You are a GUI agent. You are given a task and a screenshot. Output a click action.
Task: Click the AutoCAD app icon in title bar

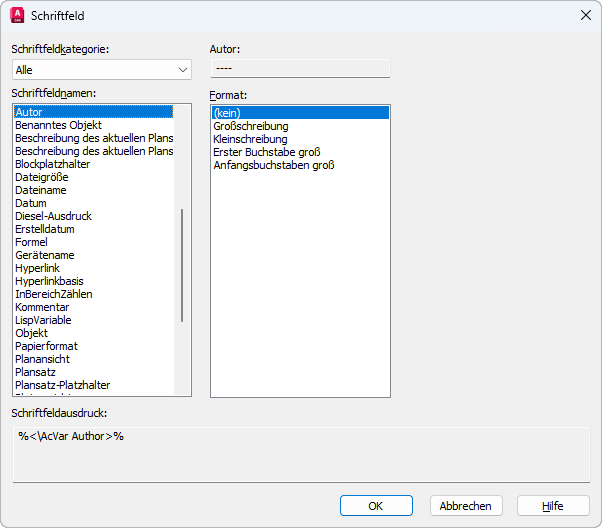pyautogui.click(x=17, y=15)
